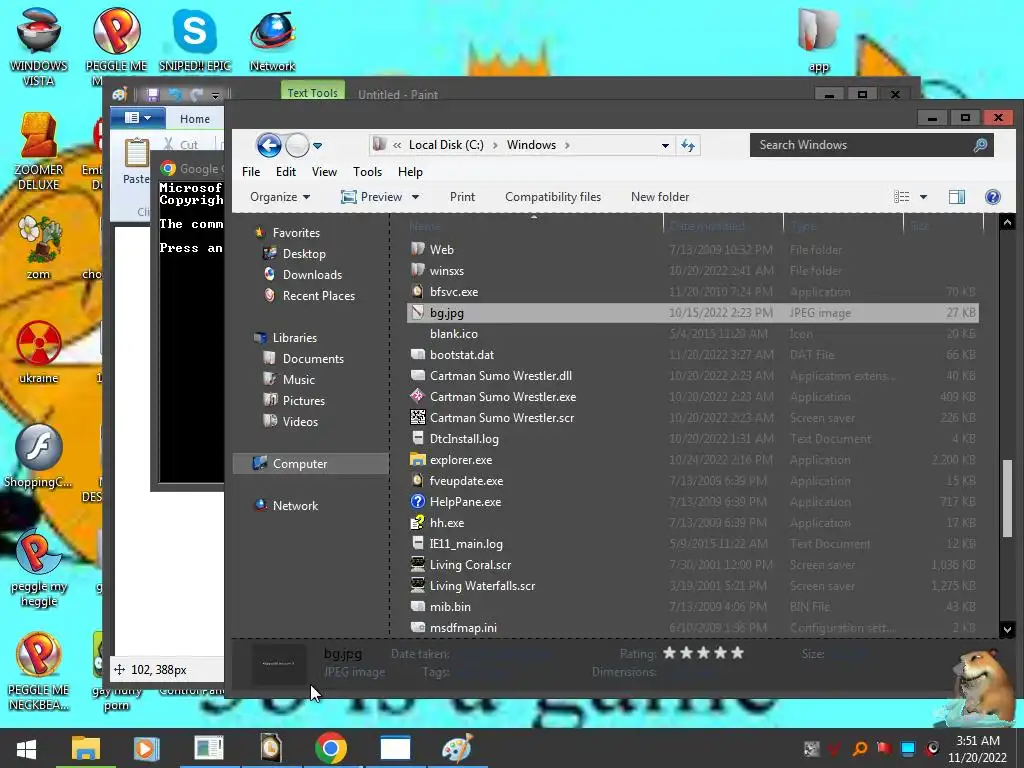Screen dimensions: 1024x768
Task: Open the Organize dropdown
Action: [280, 197]
